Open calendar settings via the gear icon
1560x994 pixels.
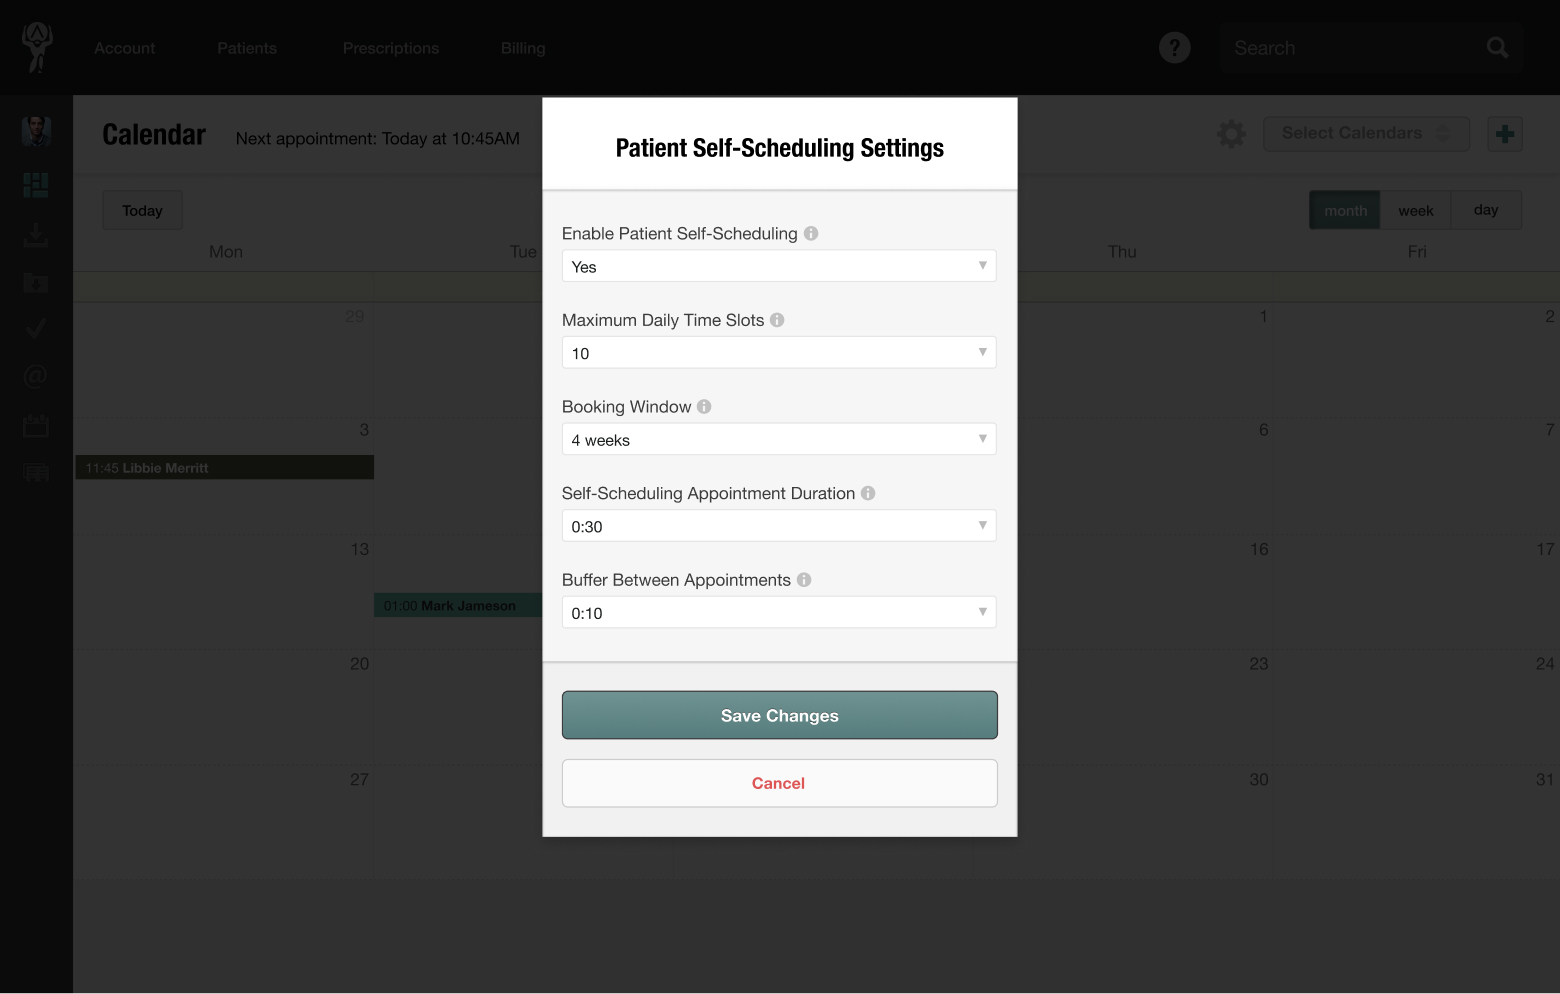[x=1231, y=134]
